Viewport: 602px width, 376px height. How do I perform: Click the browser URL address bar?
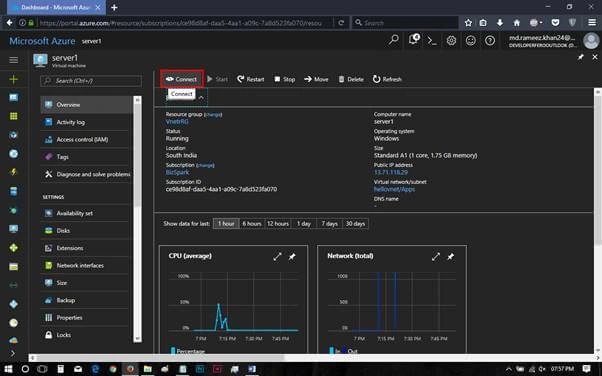(x=180, y=23)
